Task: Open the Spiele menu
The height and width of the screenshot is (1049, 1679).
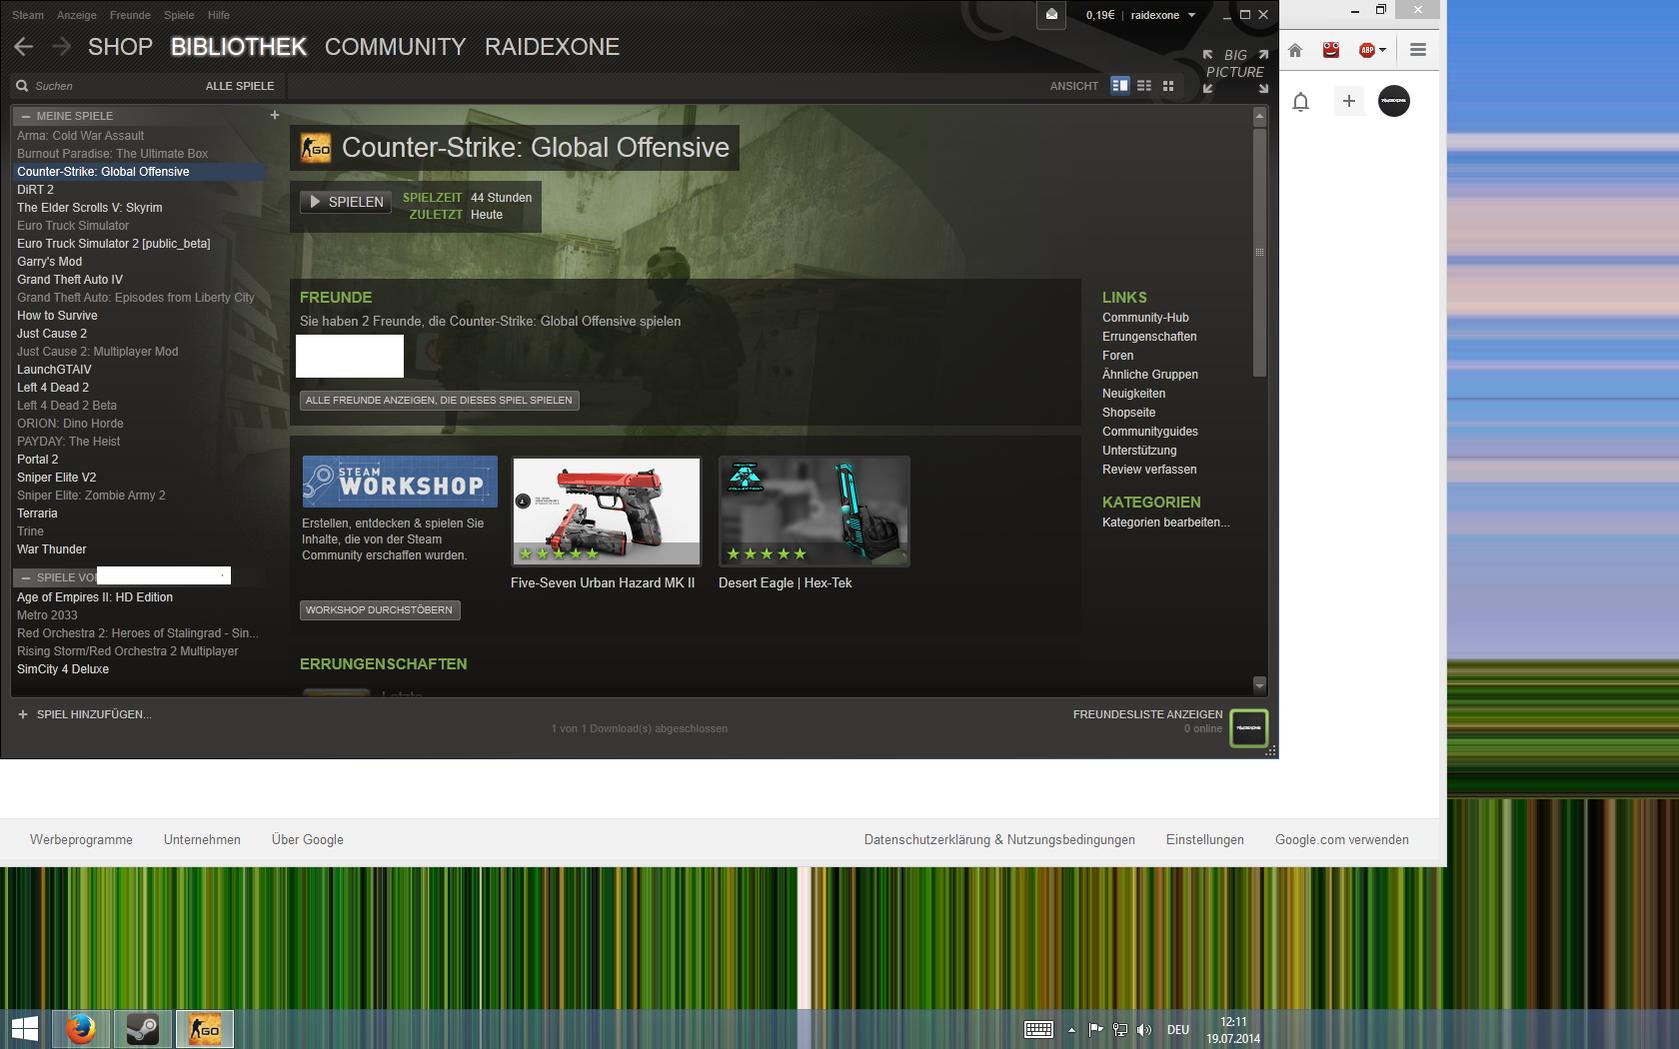Action: pyautogui.click(x=179, y=15)
